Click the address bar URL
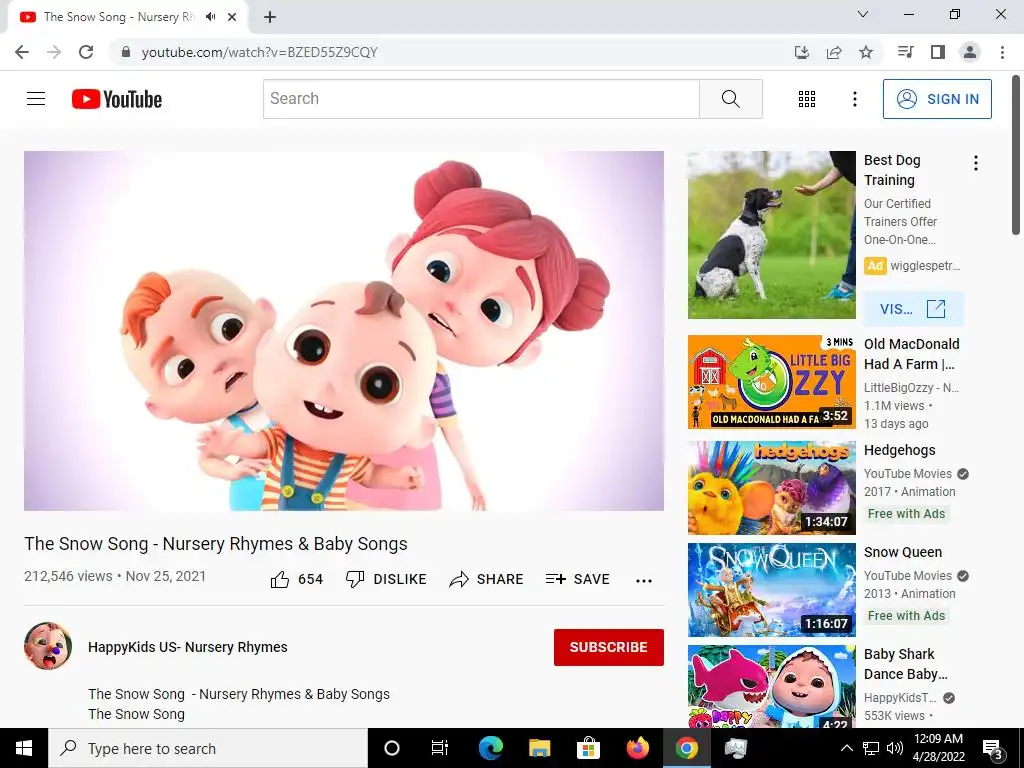Image resolution: width=1024 pixels, height=768 pixels. coord(259,52)
